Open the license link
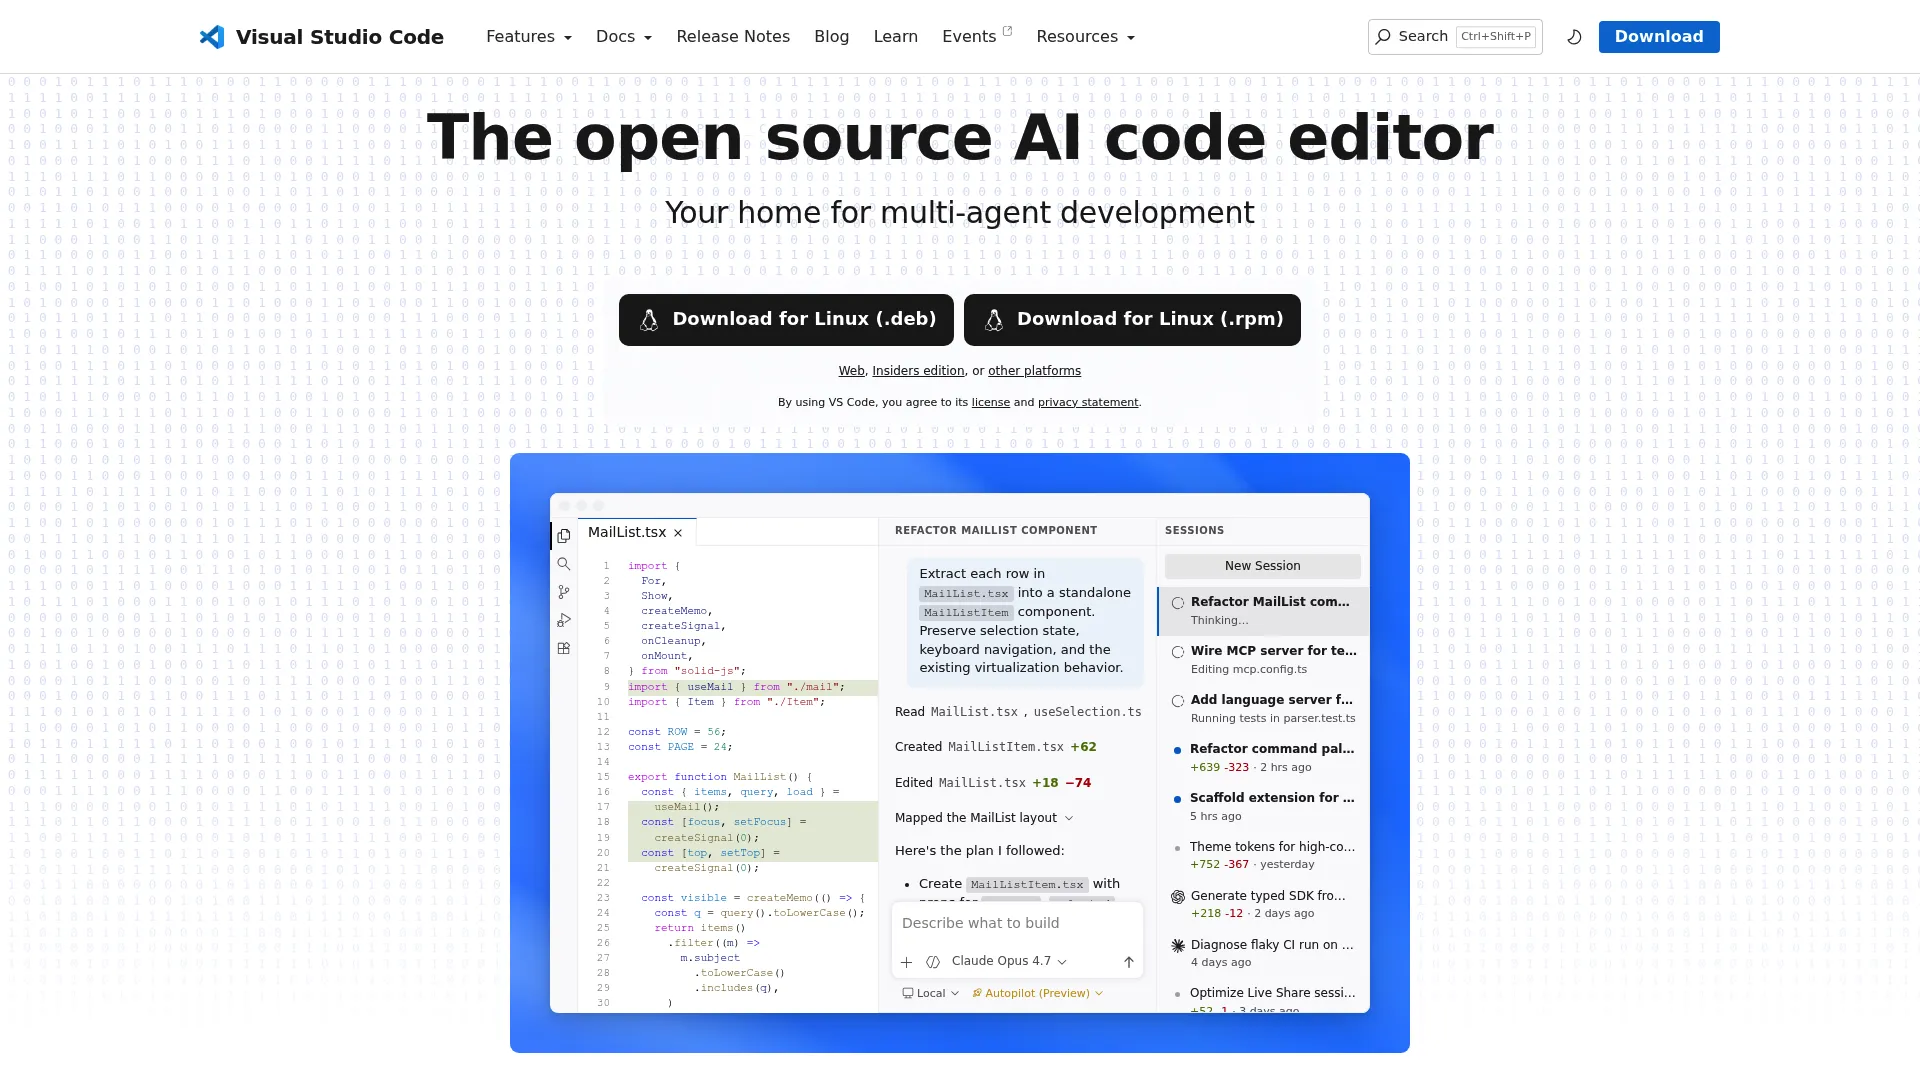The width and height of the screenshot is (1920, 1080). tap(990, 403)
